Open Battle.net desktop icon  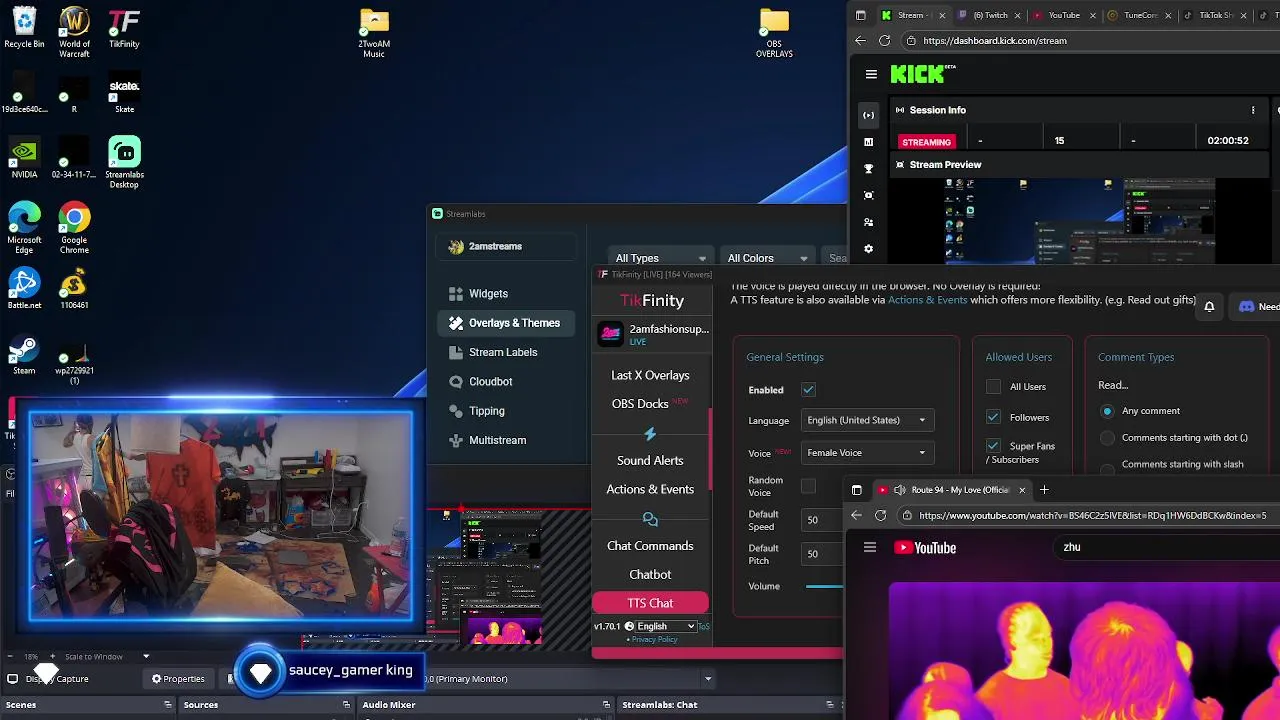pyautogui.click(x=24, y=288)
